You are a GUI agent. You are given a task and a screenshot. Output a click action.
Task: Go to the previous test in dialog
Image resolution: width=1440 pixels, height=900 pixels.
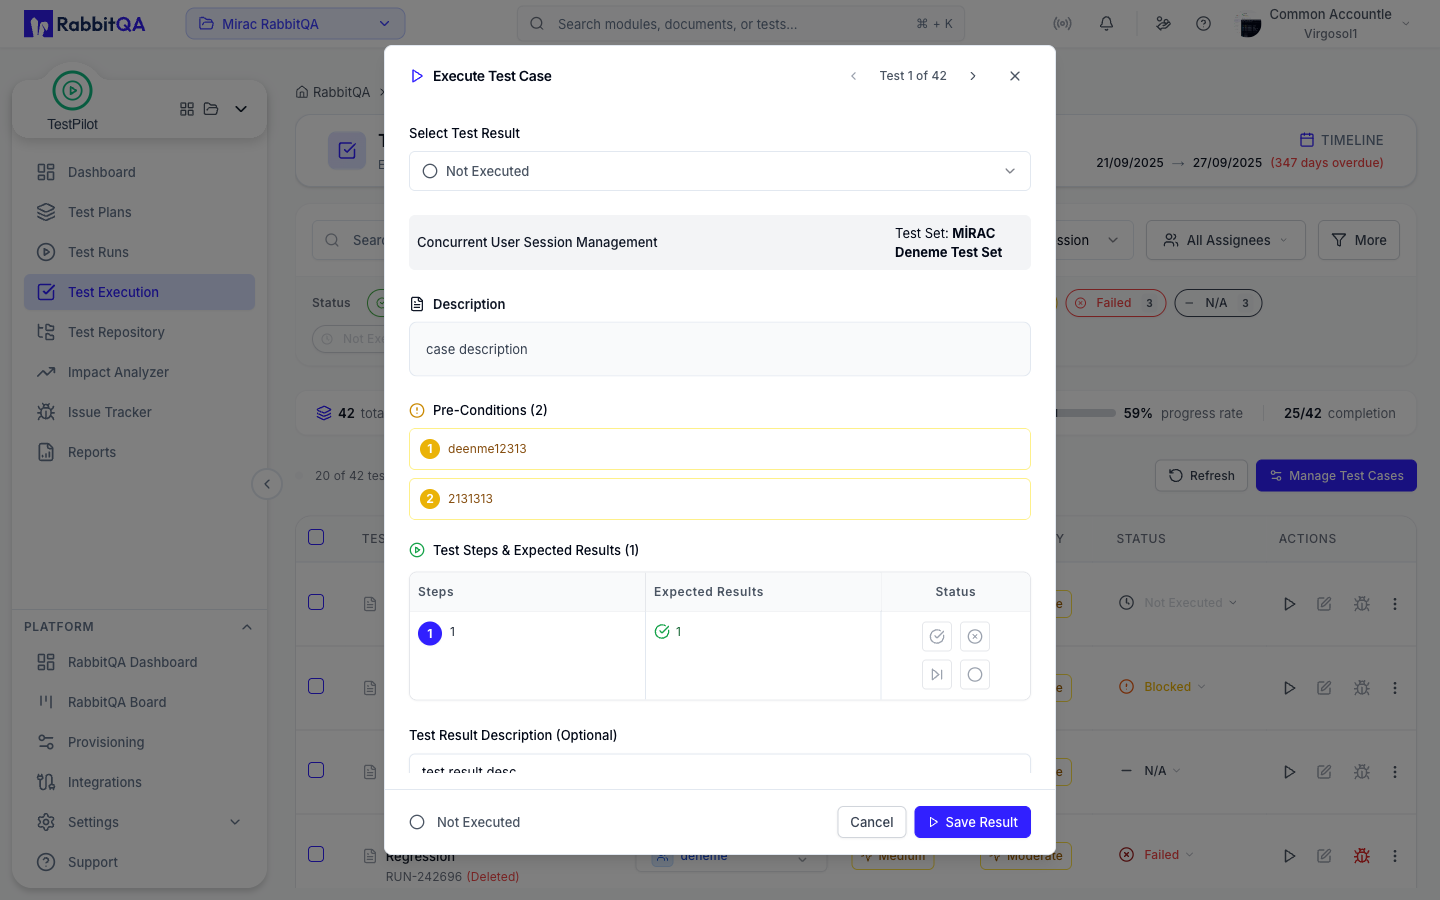(853, 76)
